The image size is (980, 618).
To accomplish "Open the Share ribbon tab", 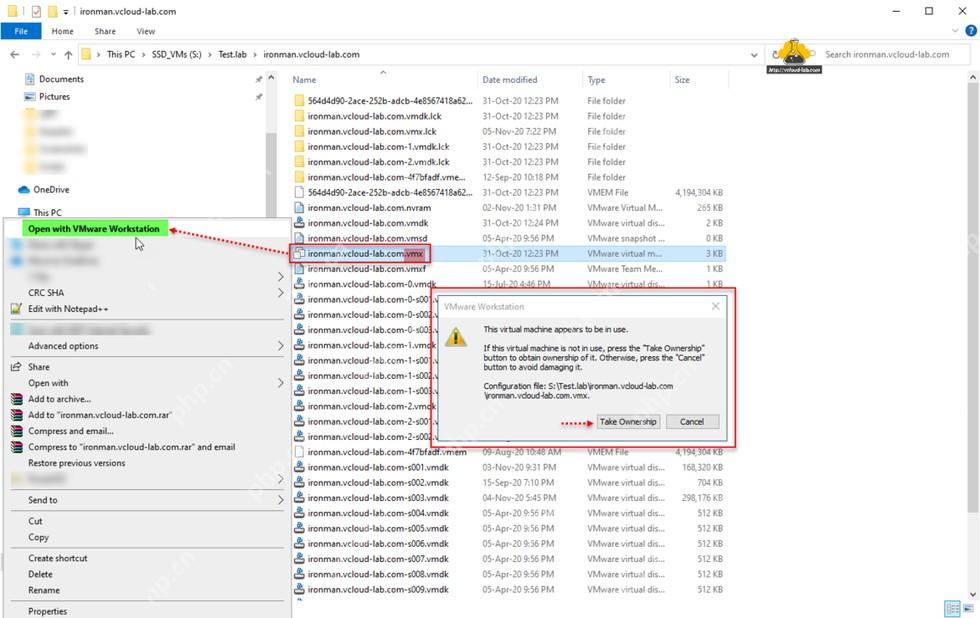I will [105, 31].
